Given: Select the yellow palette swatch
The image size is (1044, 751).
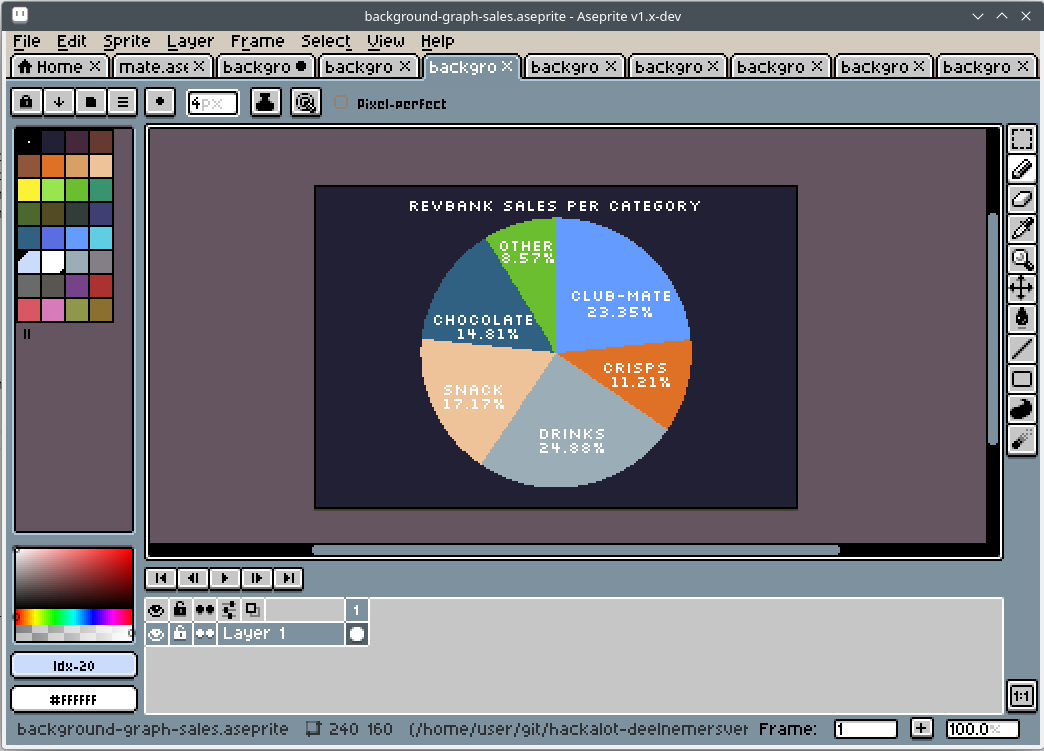Looking at the screenshot, I should (x=29, y=190).
